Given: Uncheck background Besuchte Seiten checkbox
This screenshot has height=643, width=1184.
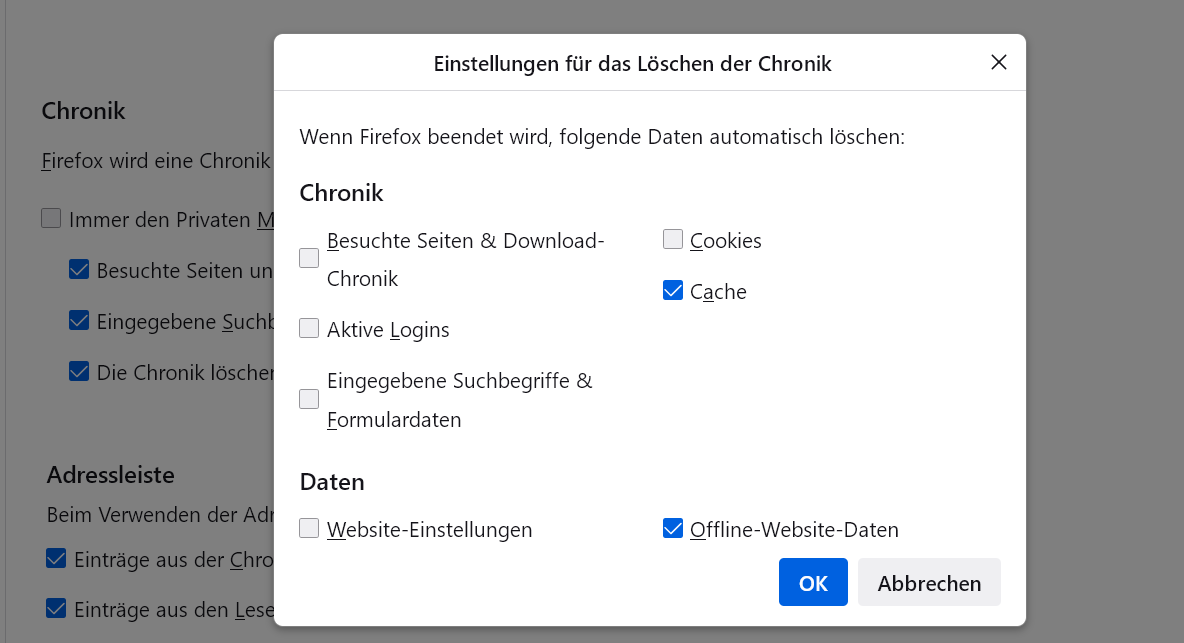Looking at the screenshot, I should pos(79,270).
